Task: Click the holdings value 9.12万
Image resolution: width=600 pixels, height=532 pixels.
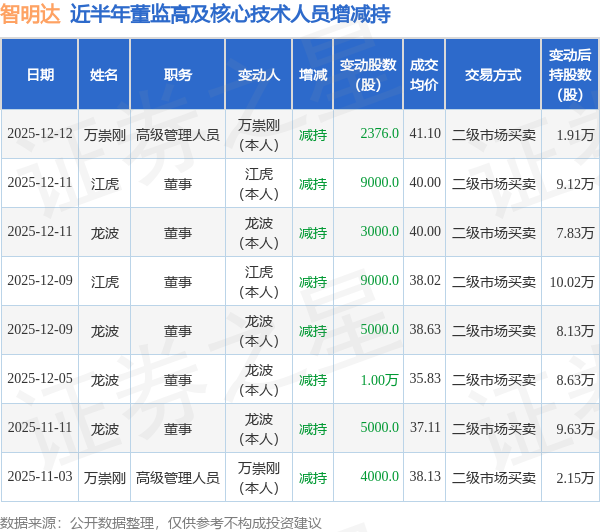Action: tap(575, 184)
